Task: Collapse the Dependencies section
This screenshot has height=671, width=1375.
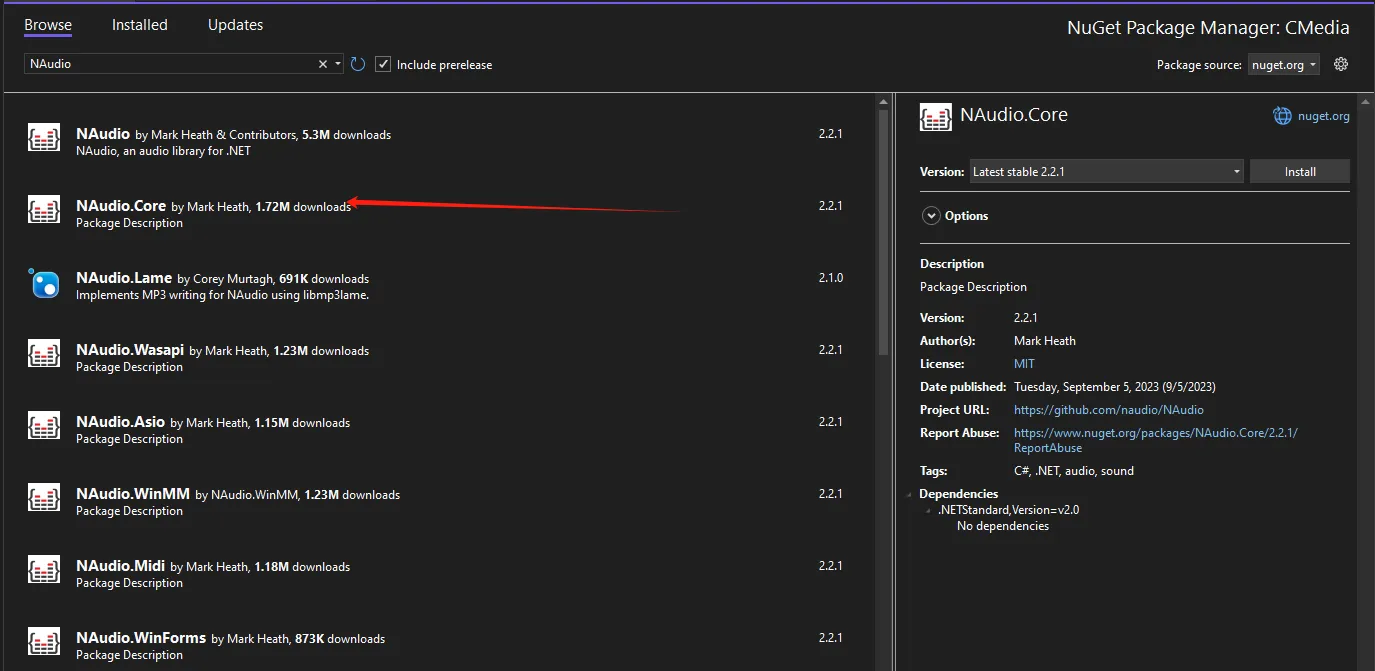Action: [x=910, y=494]
